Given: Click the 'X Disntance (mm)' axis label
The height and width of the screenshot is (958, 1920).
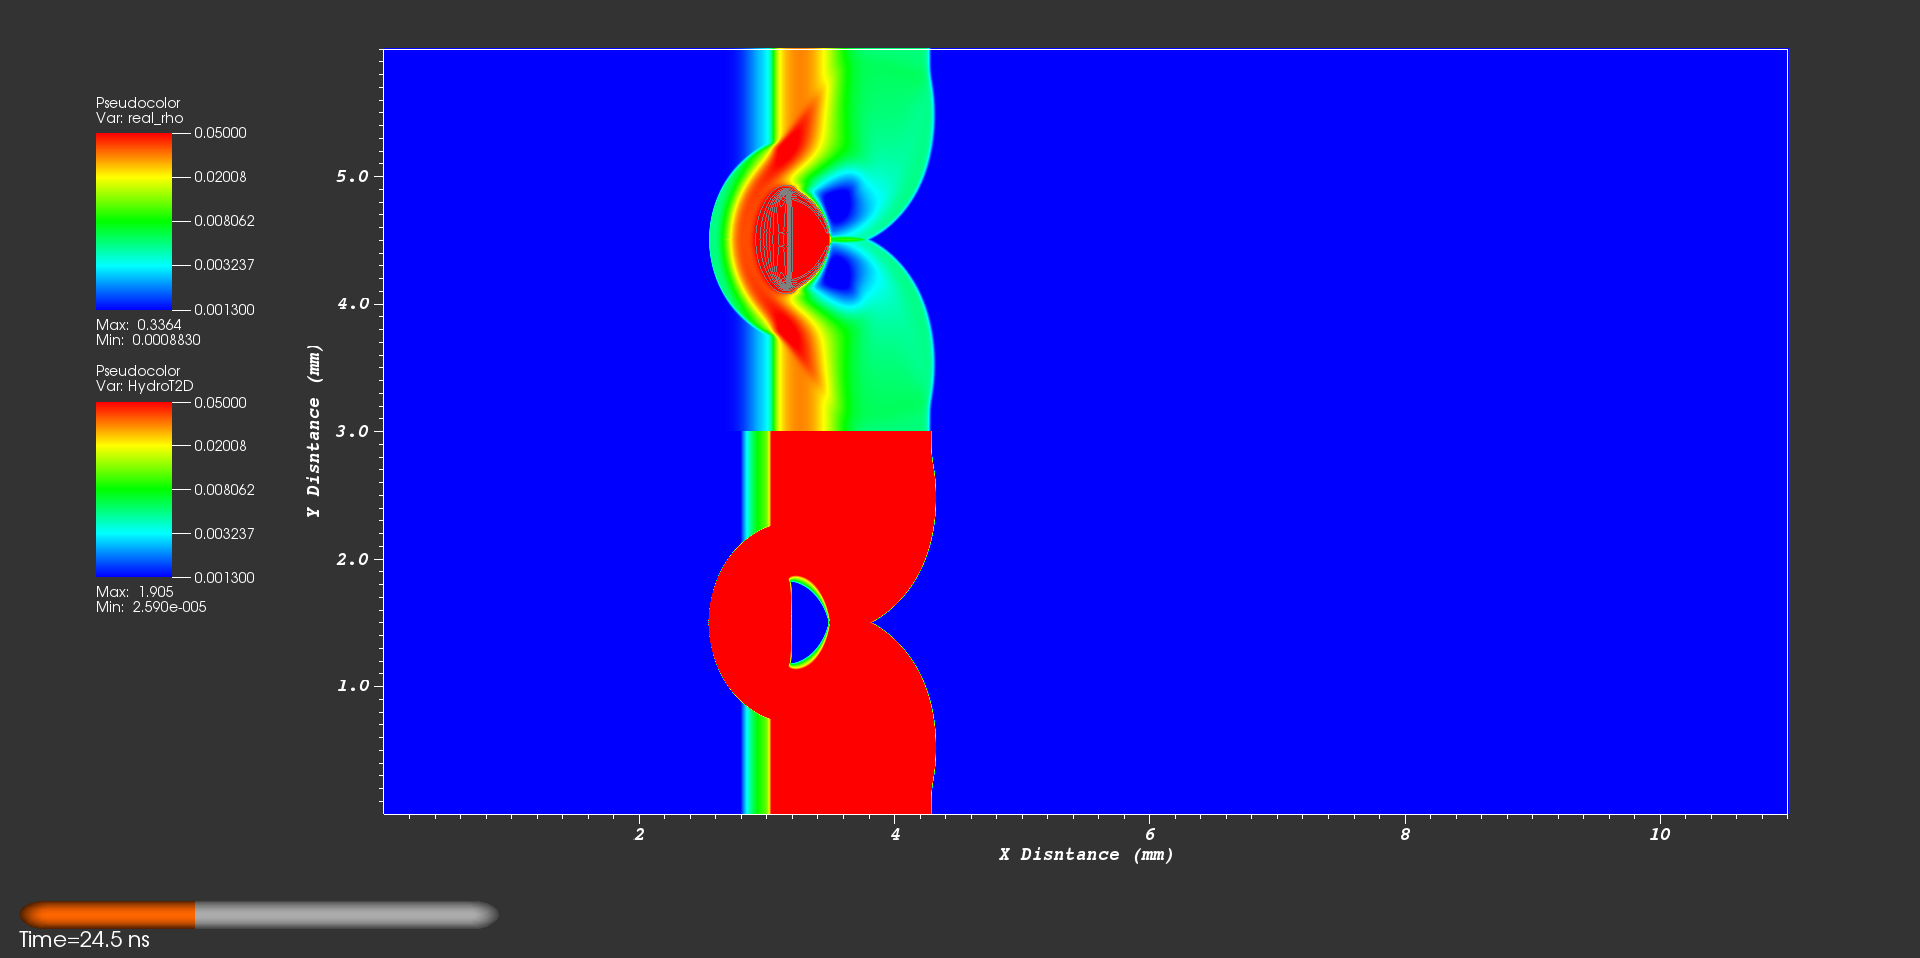Looking at the screenshot, I should [x=1086, y=855].
